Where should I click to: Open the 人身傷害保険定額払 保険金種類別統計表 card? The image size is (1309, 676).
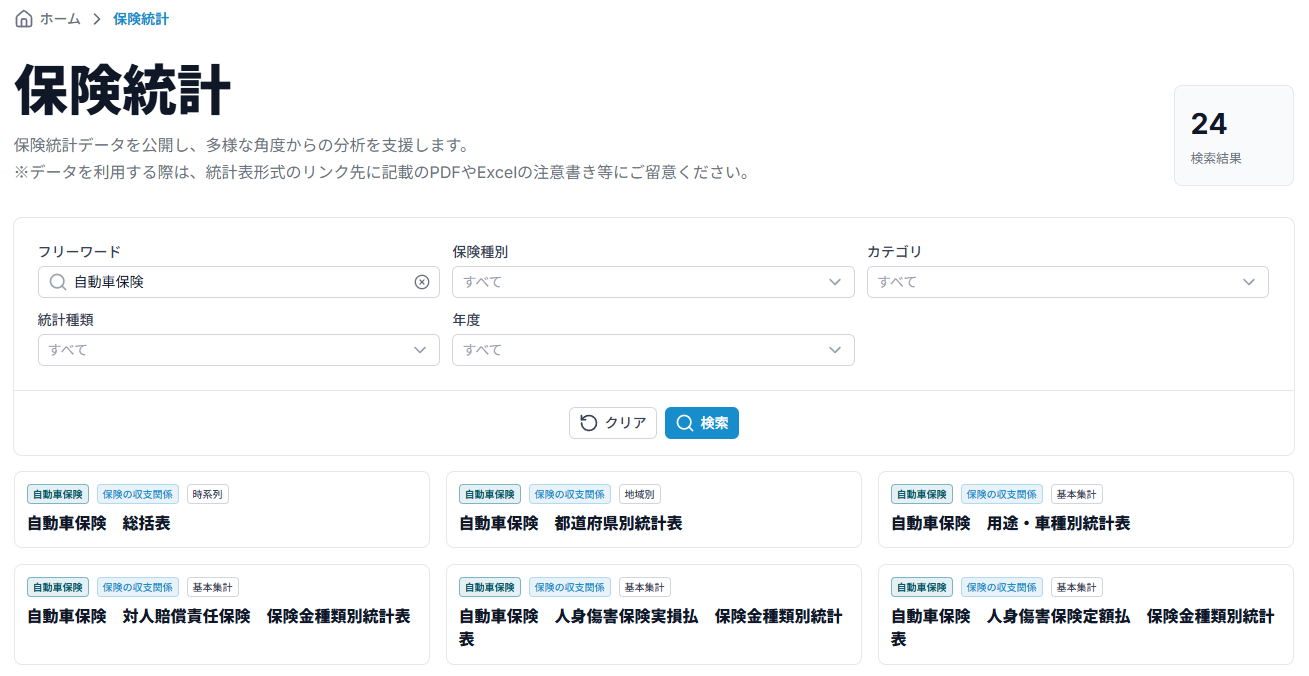pos(1086,615)
